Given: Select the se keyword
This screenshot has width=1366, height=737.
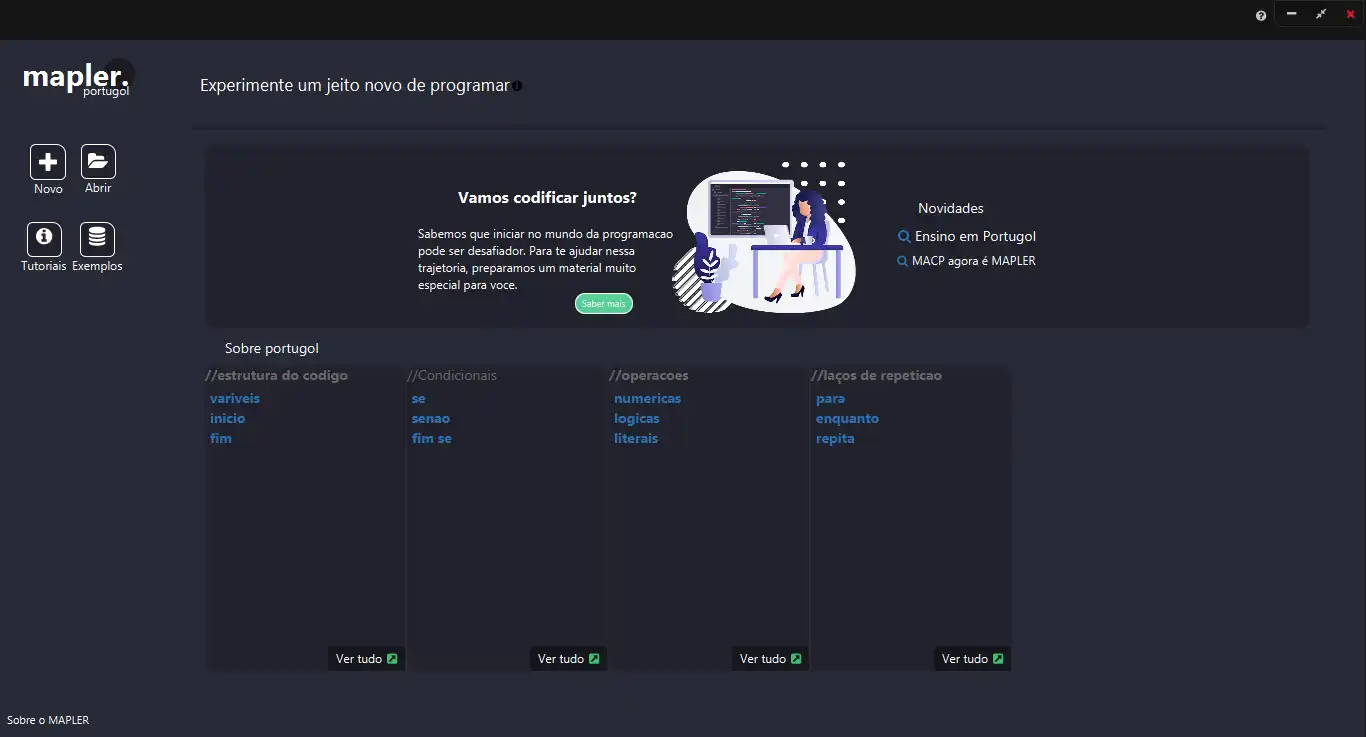Looking at the screenshot, I should click(x=418, y=398).
